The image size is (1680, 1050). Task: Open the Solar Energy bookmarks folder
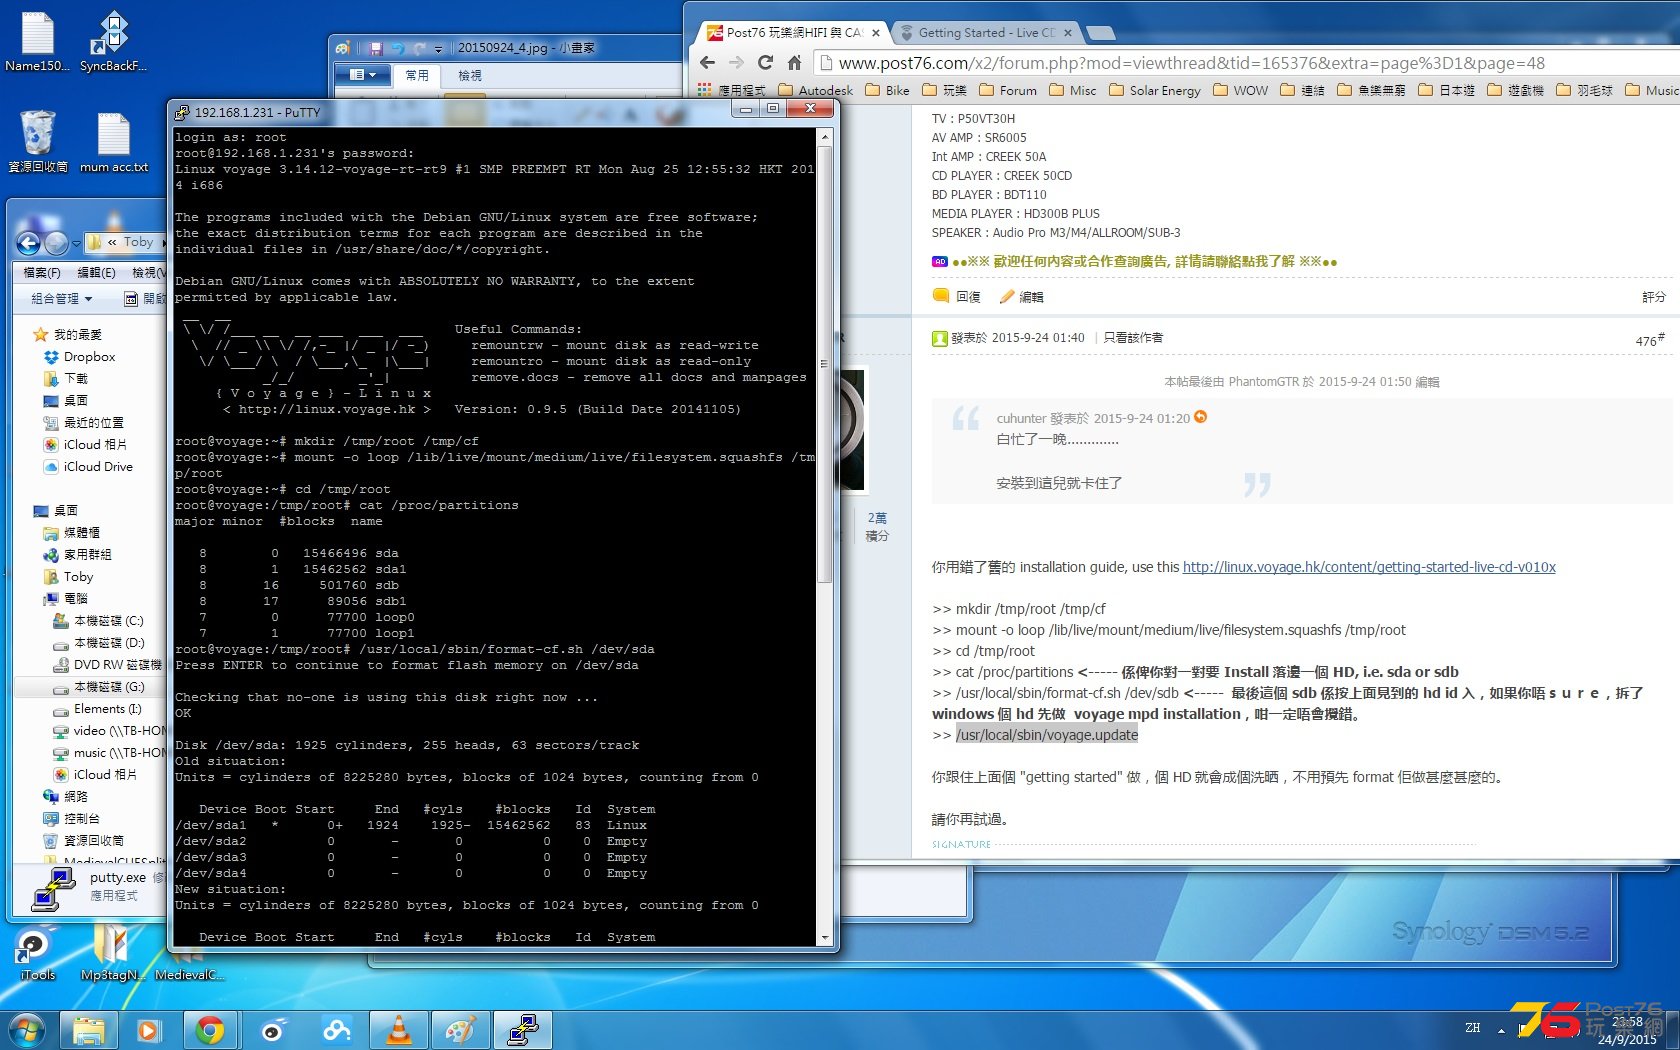1155,90
